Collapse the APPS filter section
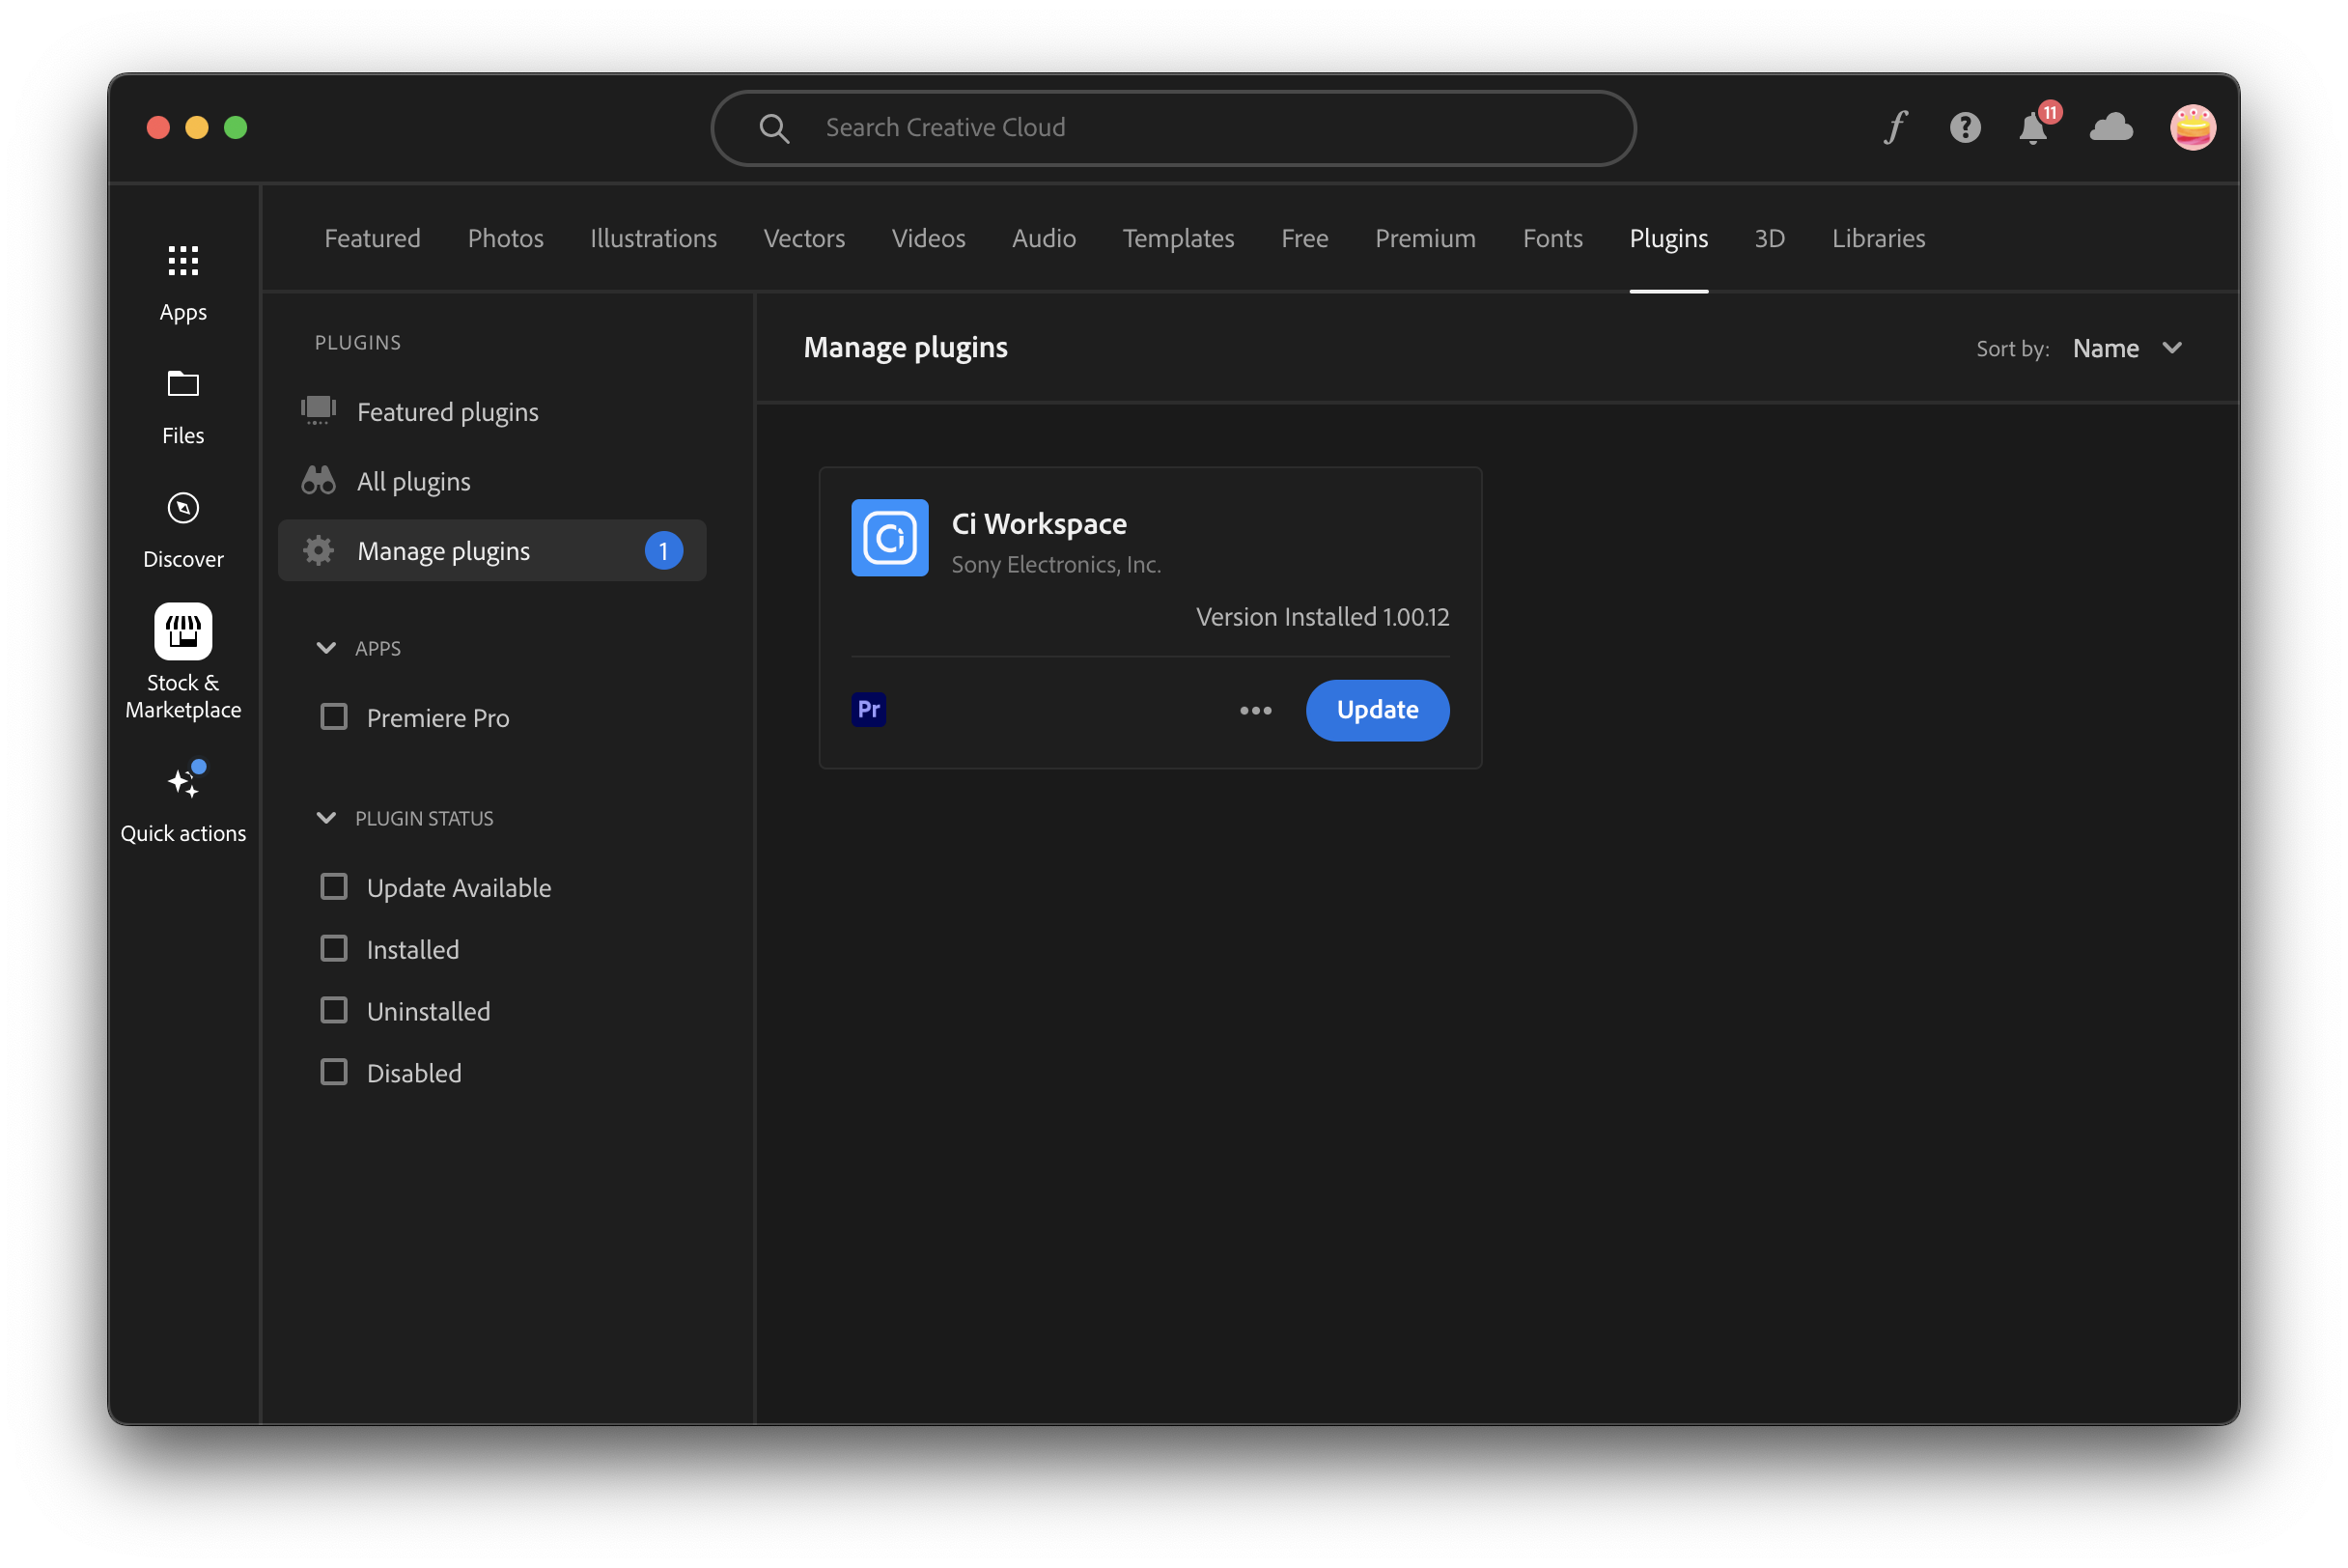Viewport: 2348px width, 1568px height. [327, 647]
